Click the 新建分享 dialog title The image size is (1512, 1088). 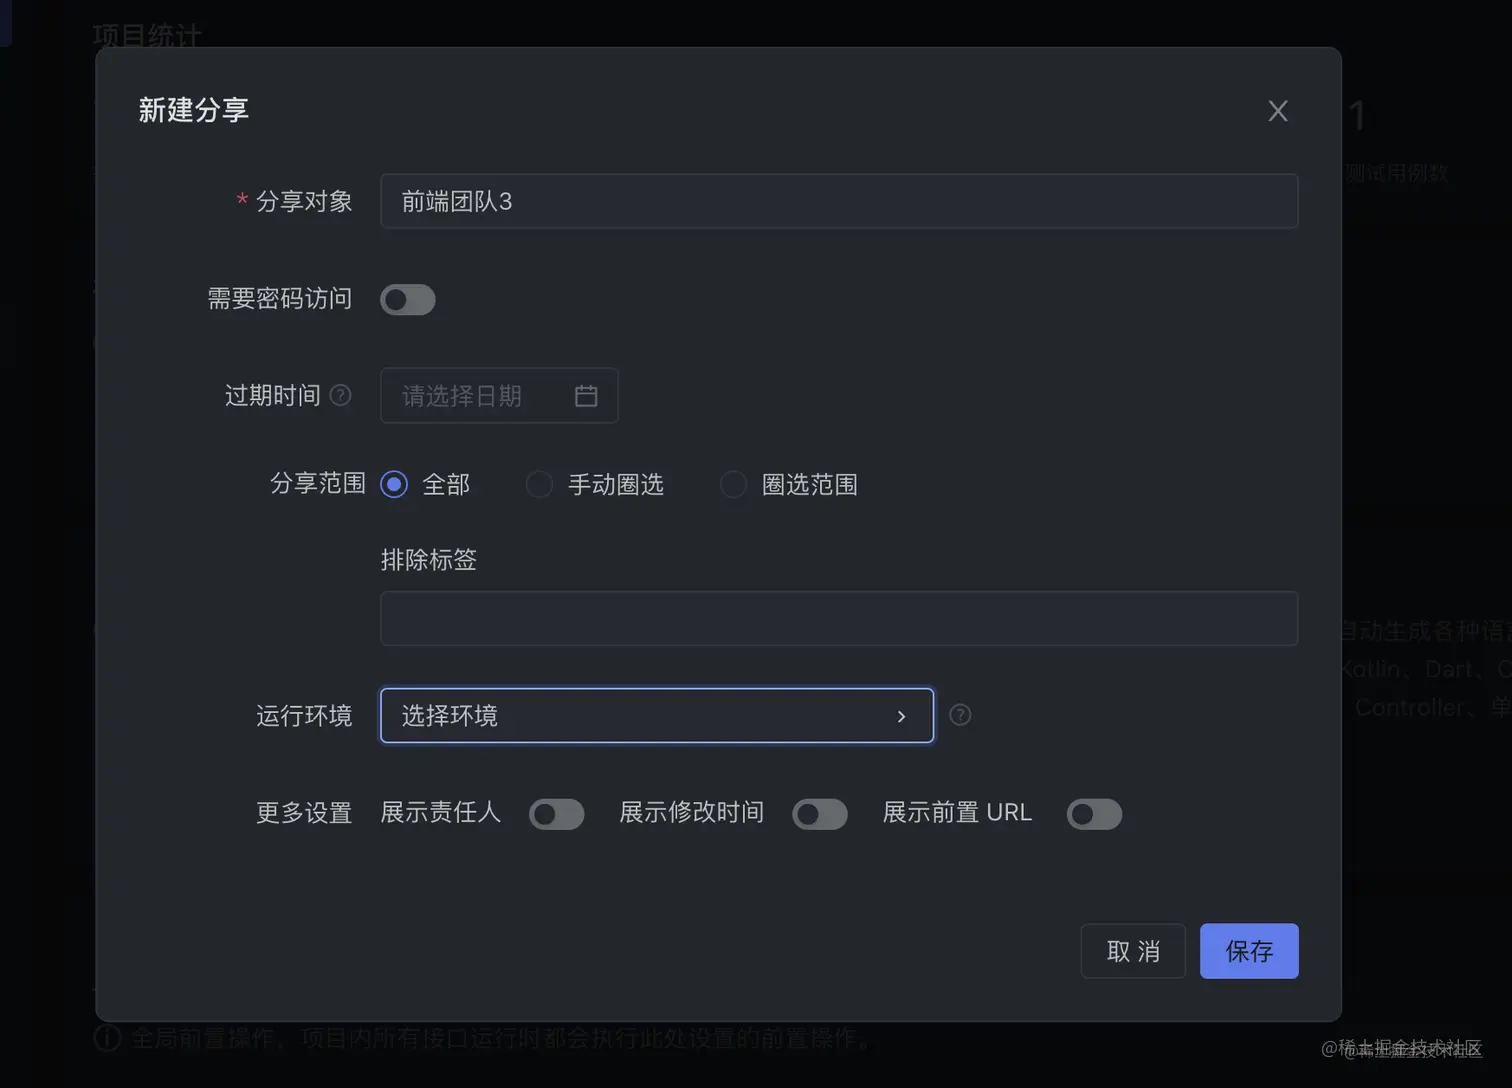tap(193, 110)
